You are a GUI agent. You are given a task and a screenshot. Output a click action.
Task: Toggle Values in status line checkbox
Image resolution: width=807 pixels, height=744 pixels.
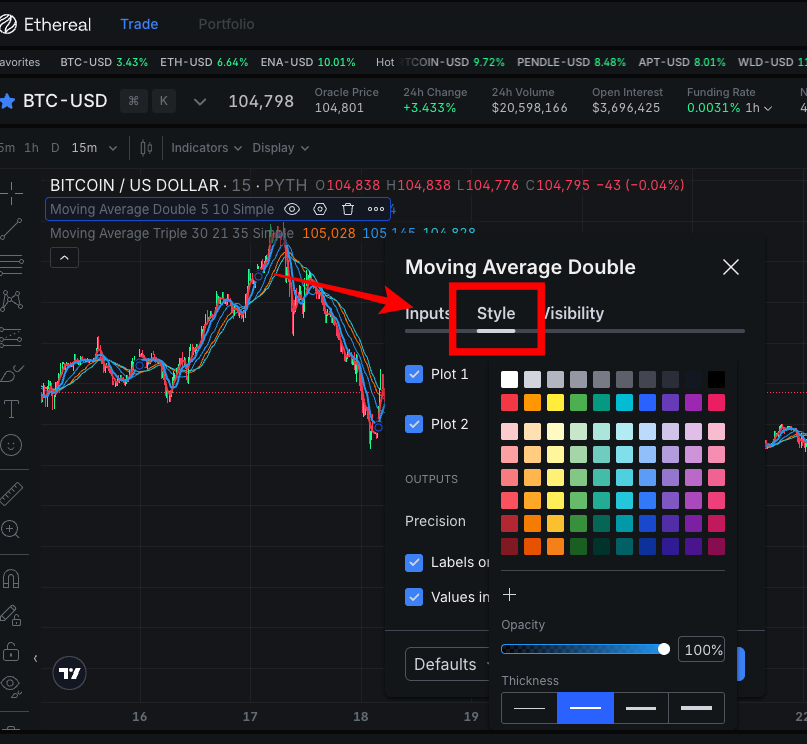[x=414, y=597]
